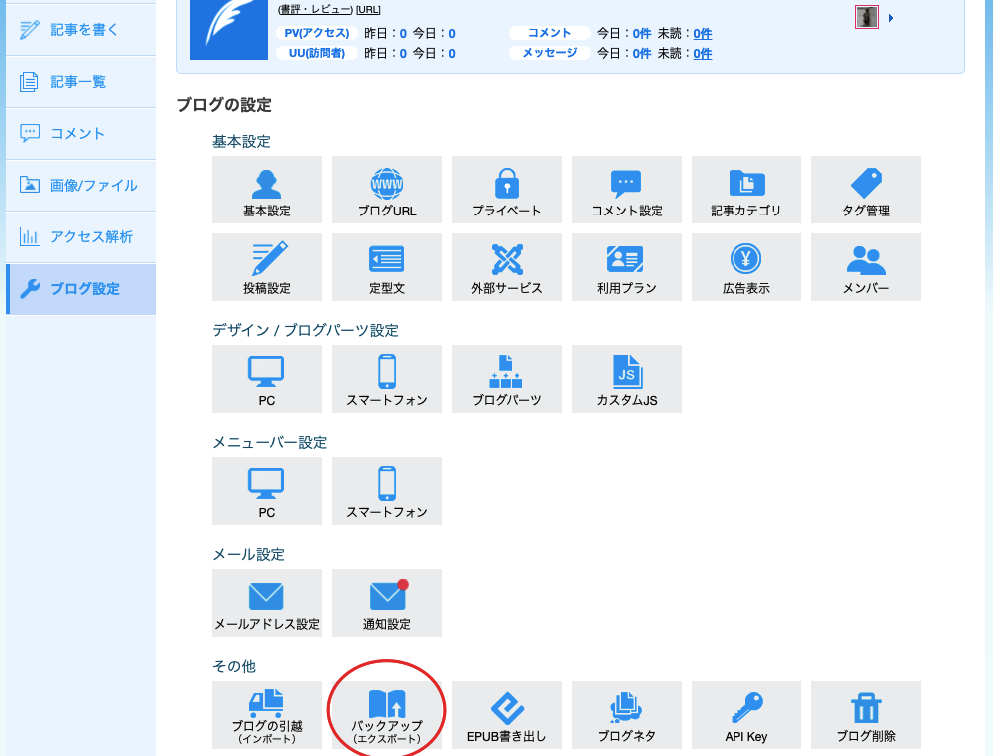Click the unread comment count 0件 link
Screen dimensions: 993x756
pyautogui.click(x=702, y=34)
